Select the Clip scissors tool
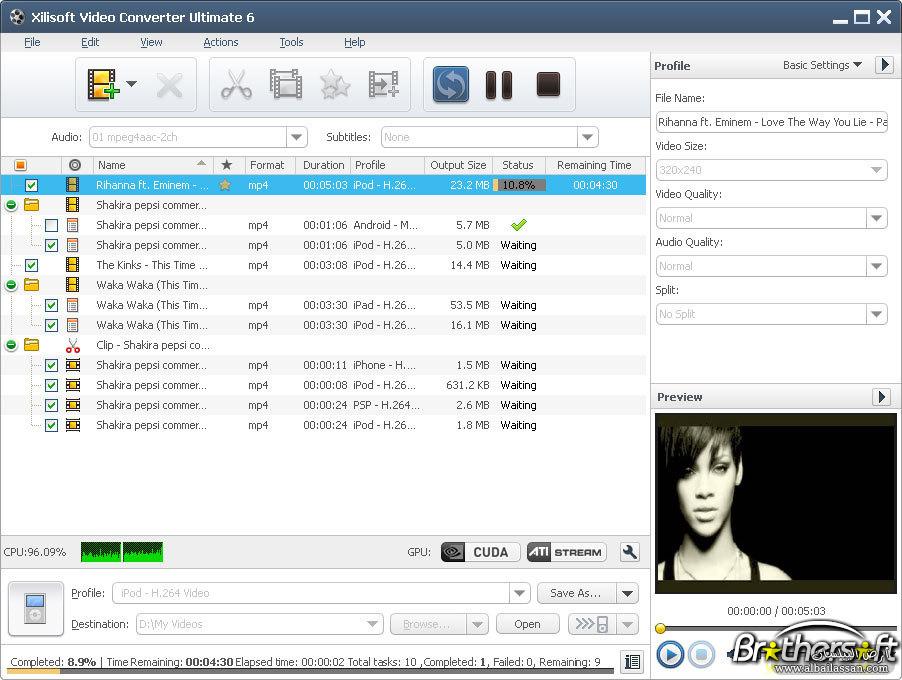Image resolution: width=902 pixels, height=680 pixels. click(x=236, y=85)
